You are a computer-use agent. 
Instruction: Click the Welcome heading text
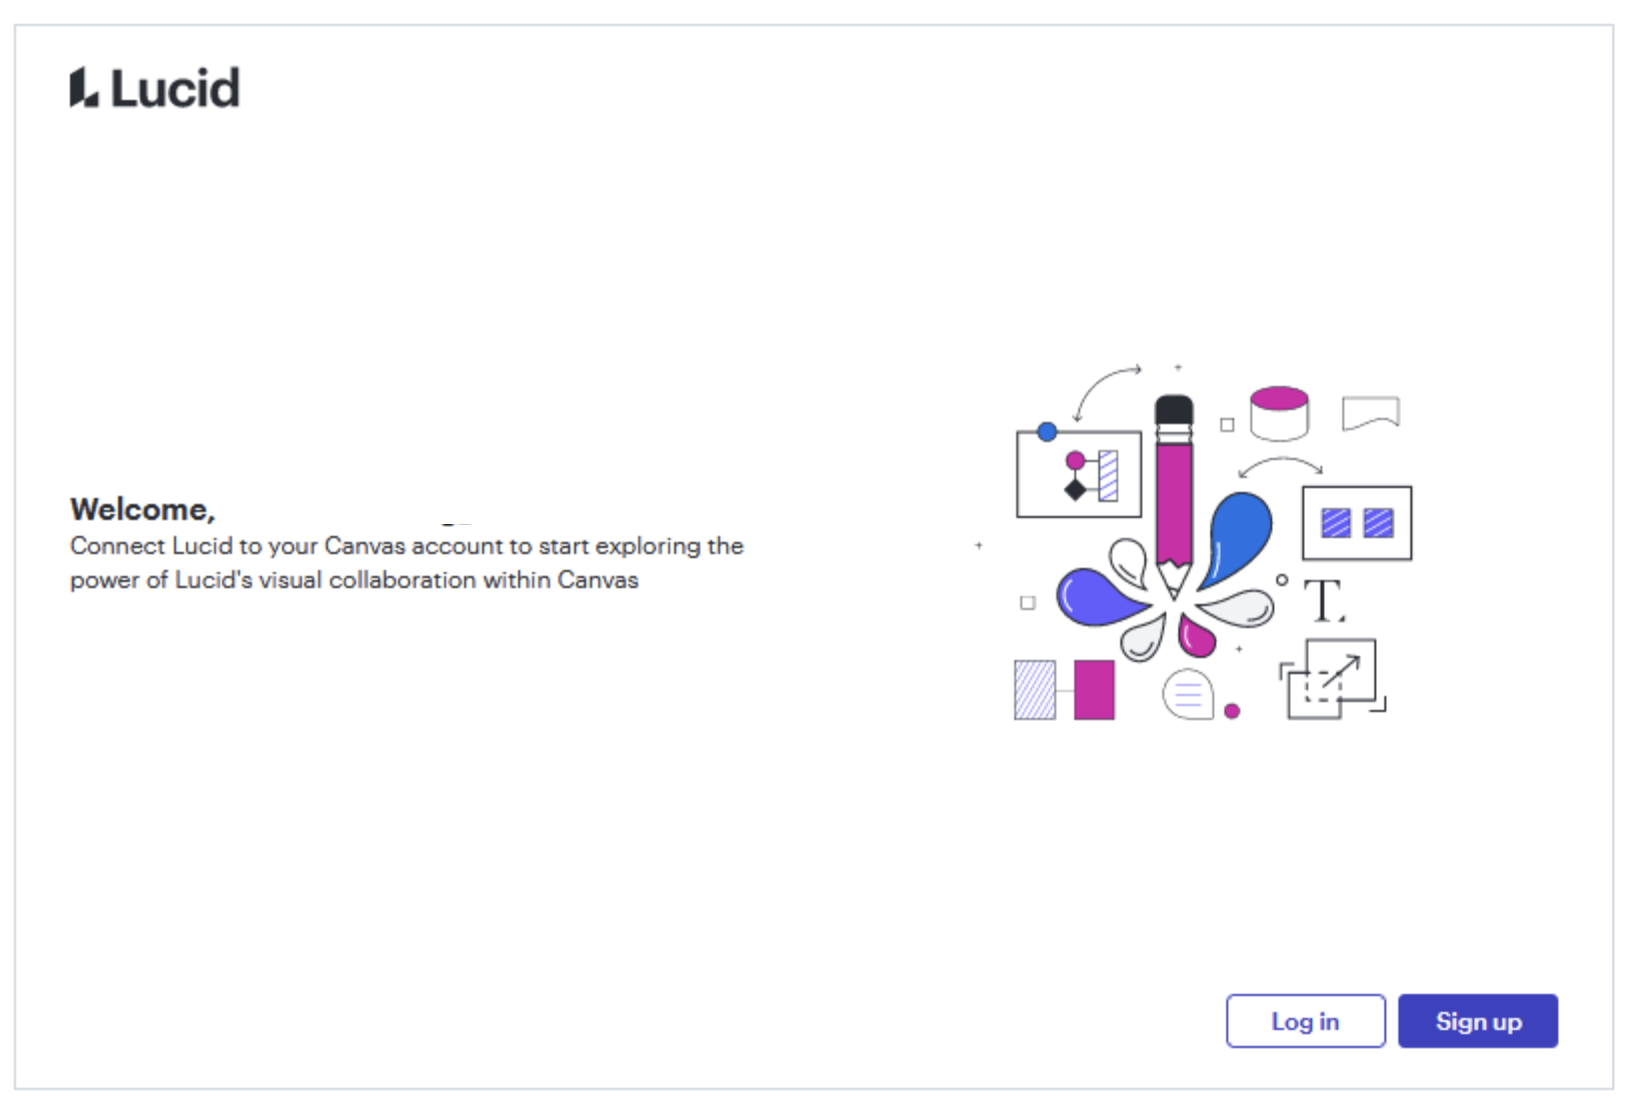(143, 509)
